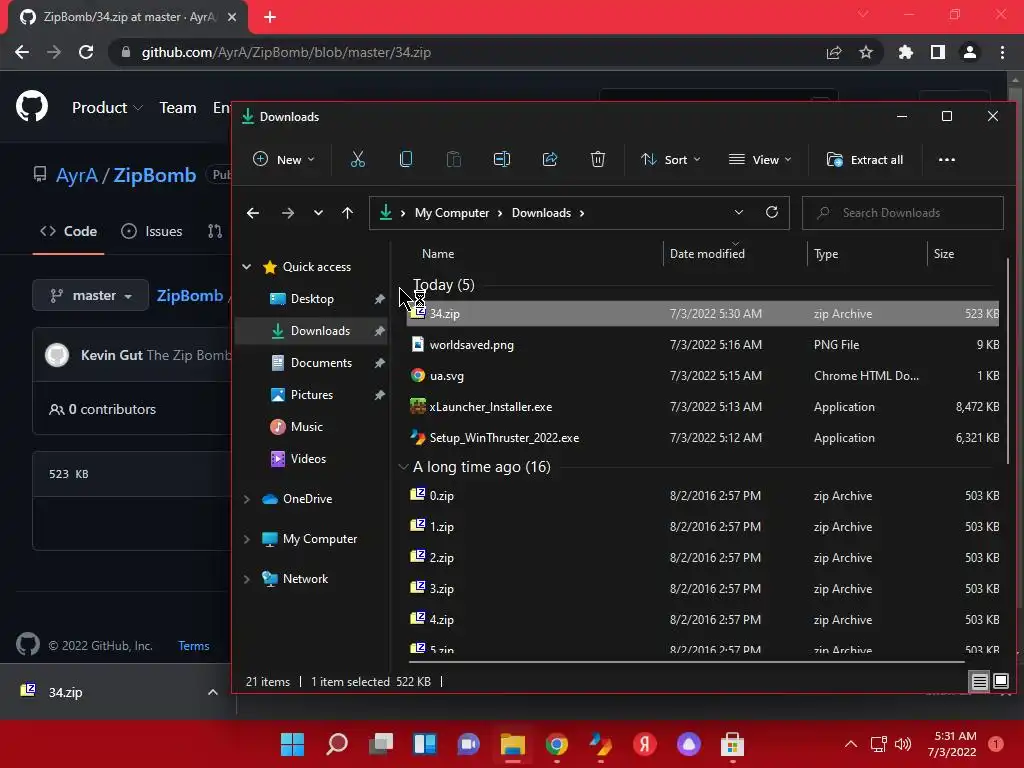The image size is (1024, 768).
Task: Open the View dropdown menu
Action: (760, 159)
